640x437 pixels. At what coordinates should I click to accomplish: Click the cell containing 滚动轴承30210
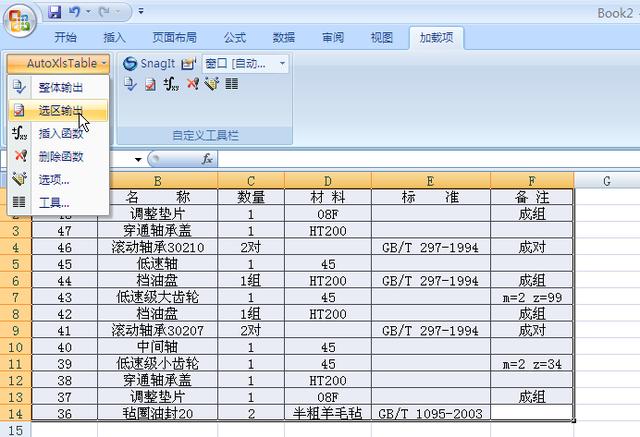(x=158, y=247)
